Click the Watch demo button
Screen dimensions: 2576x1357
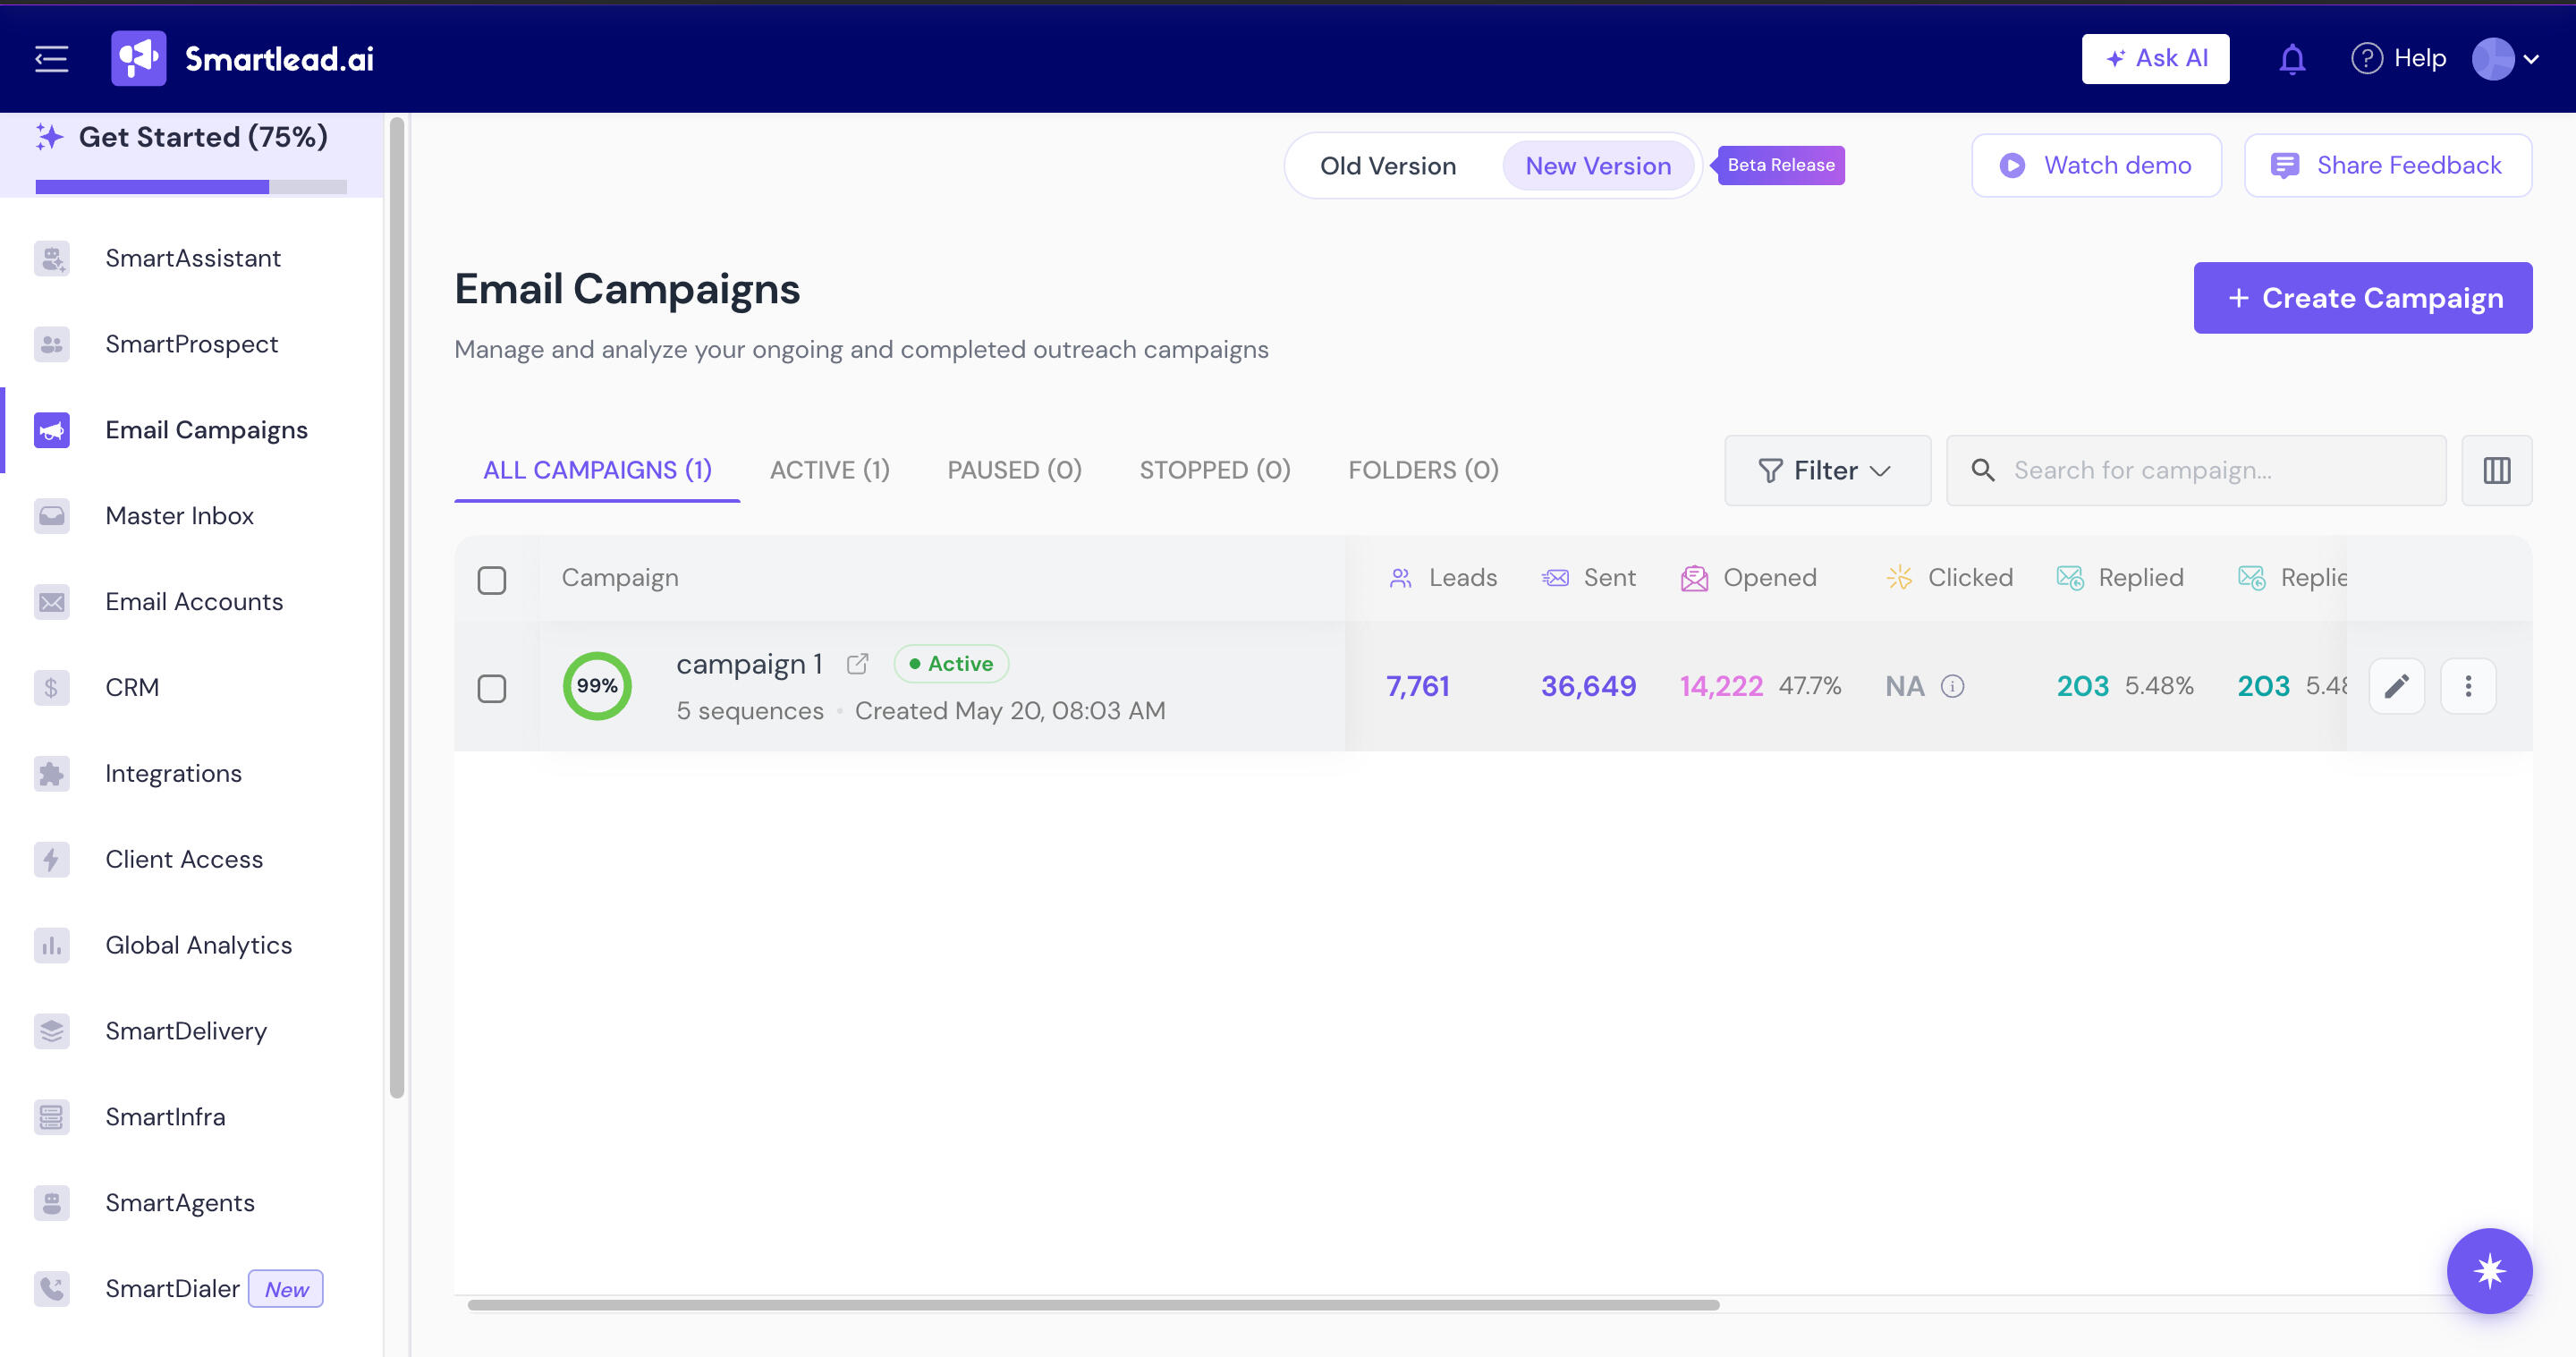2096,166
